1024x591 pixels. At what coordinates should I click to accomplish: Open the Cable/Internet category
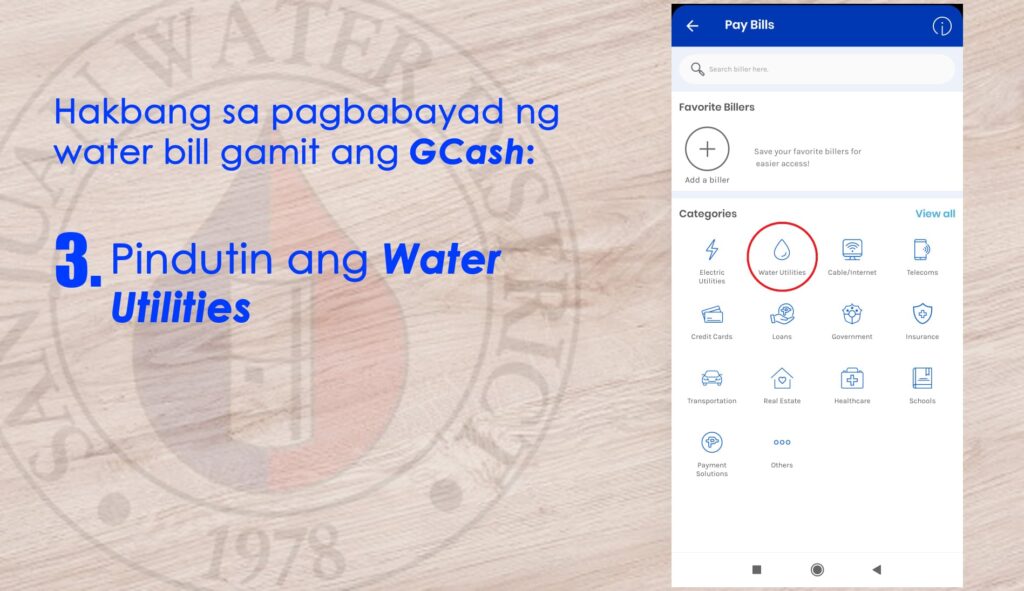[852, 257]
